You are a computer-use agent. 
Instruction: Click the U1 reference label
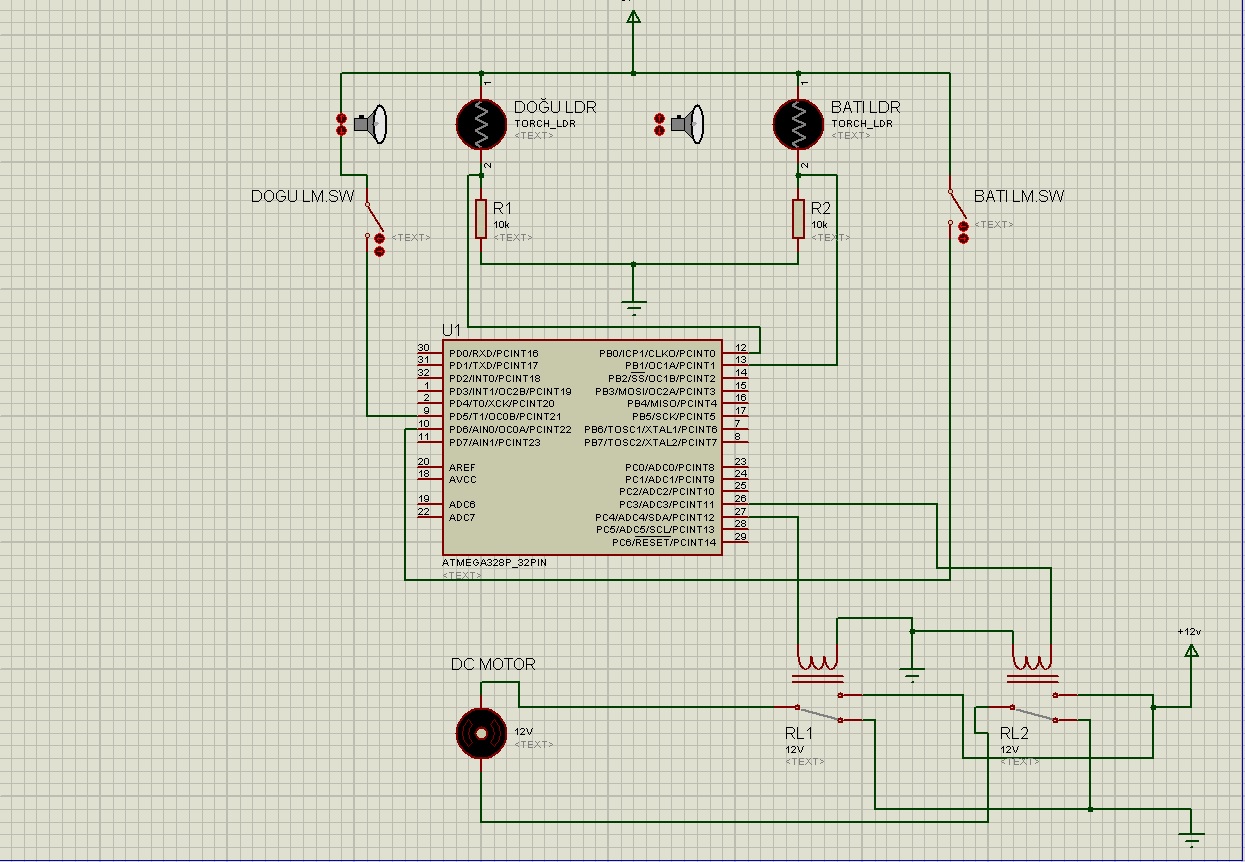click(x=452, y=330)
